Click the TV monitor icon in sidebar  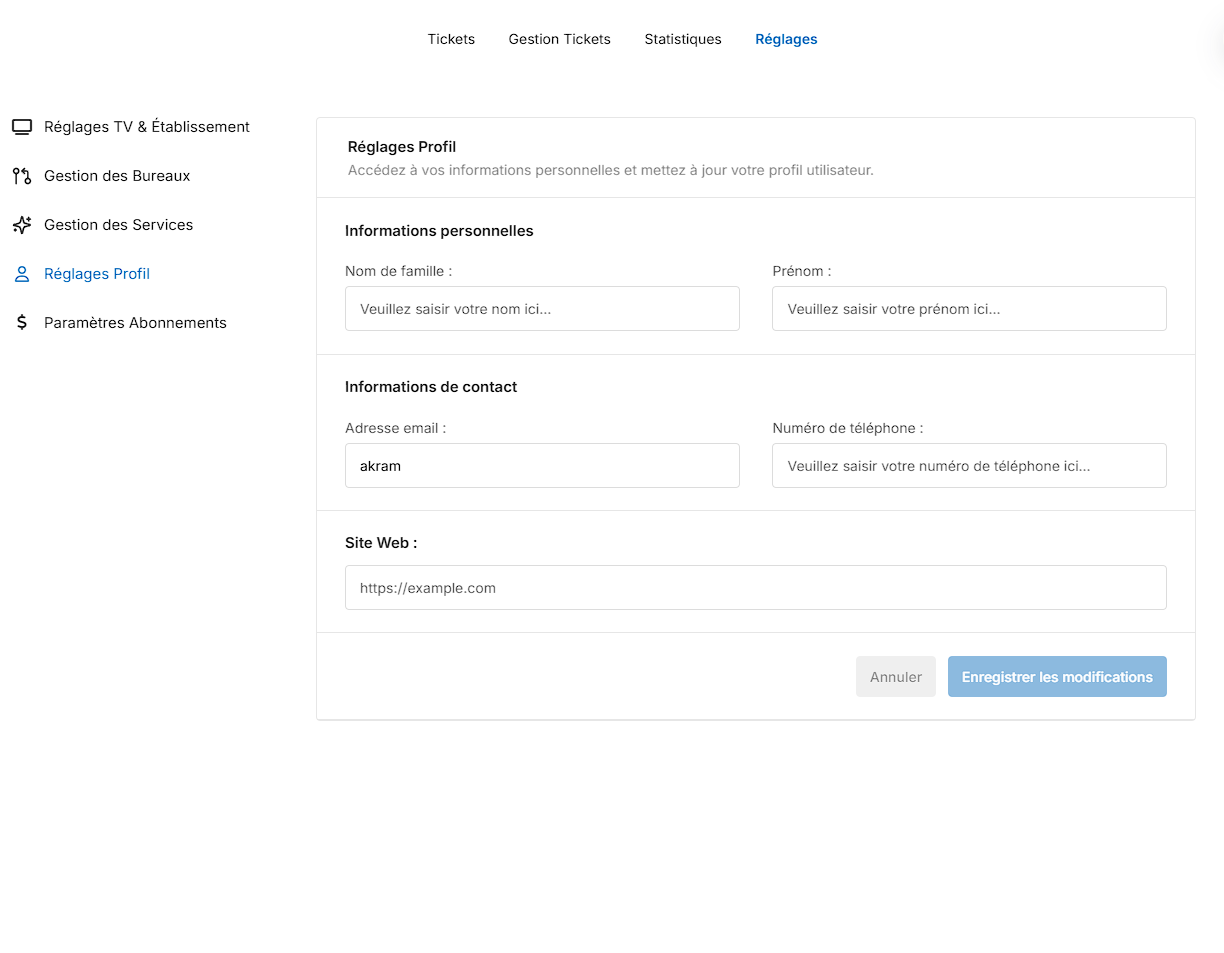coord(22,127)
